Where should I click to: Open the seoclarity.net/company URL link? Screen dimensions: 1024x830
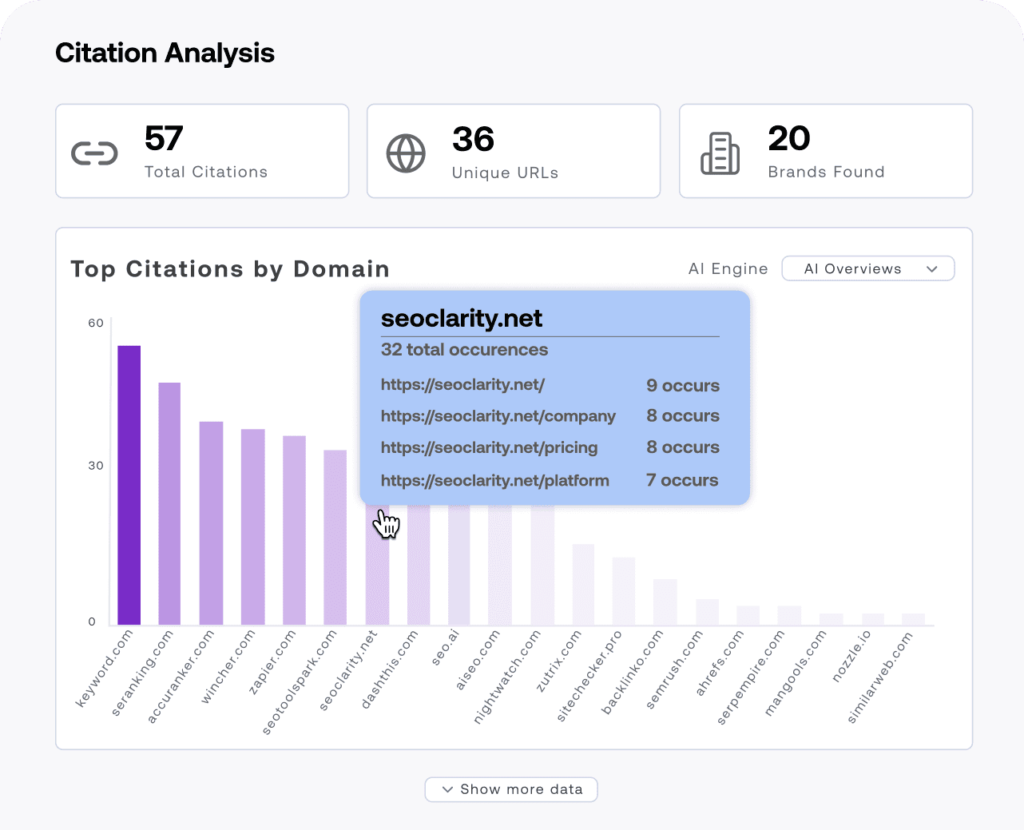point(498,416)
